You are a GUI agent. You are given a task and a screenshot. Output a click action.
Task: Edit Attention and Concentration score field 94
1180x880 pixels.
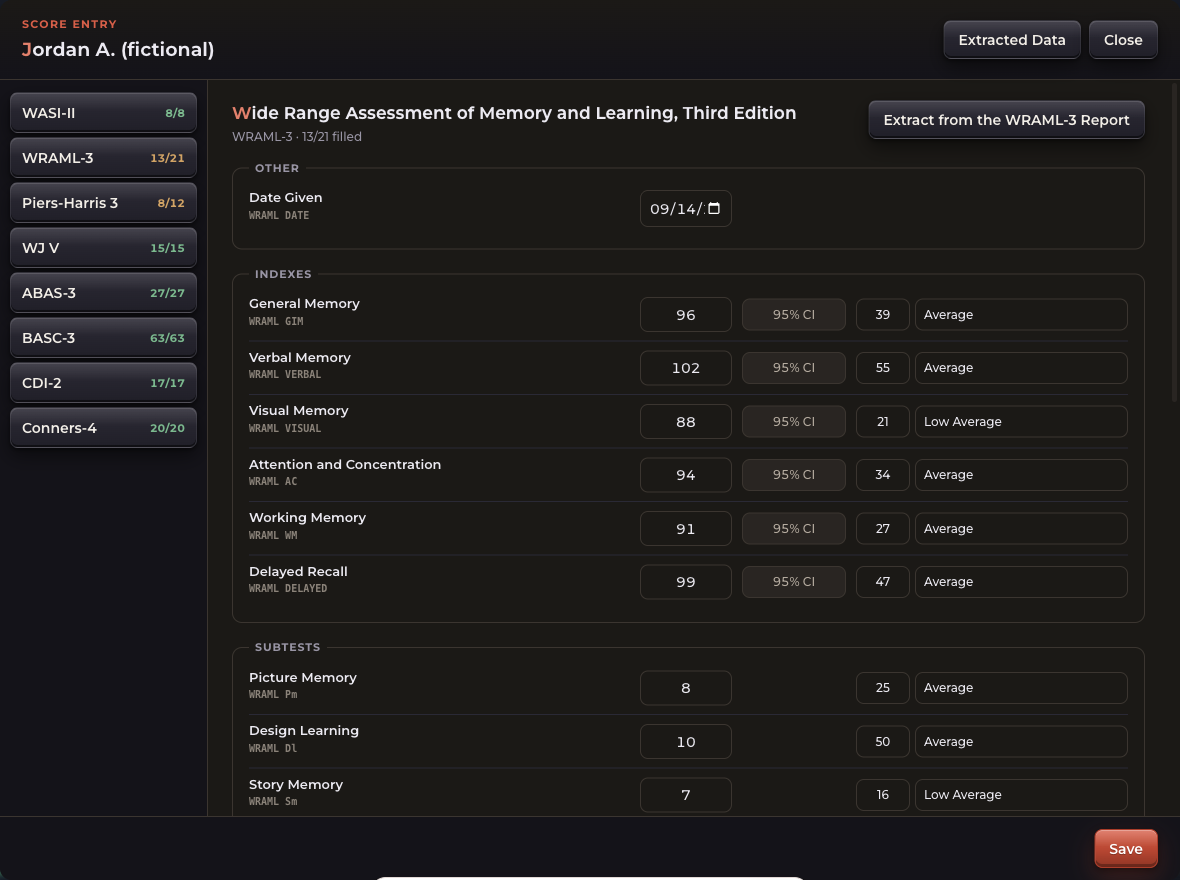coord(686,475)
